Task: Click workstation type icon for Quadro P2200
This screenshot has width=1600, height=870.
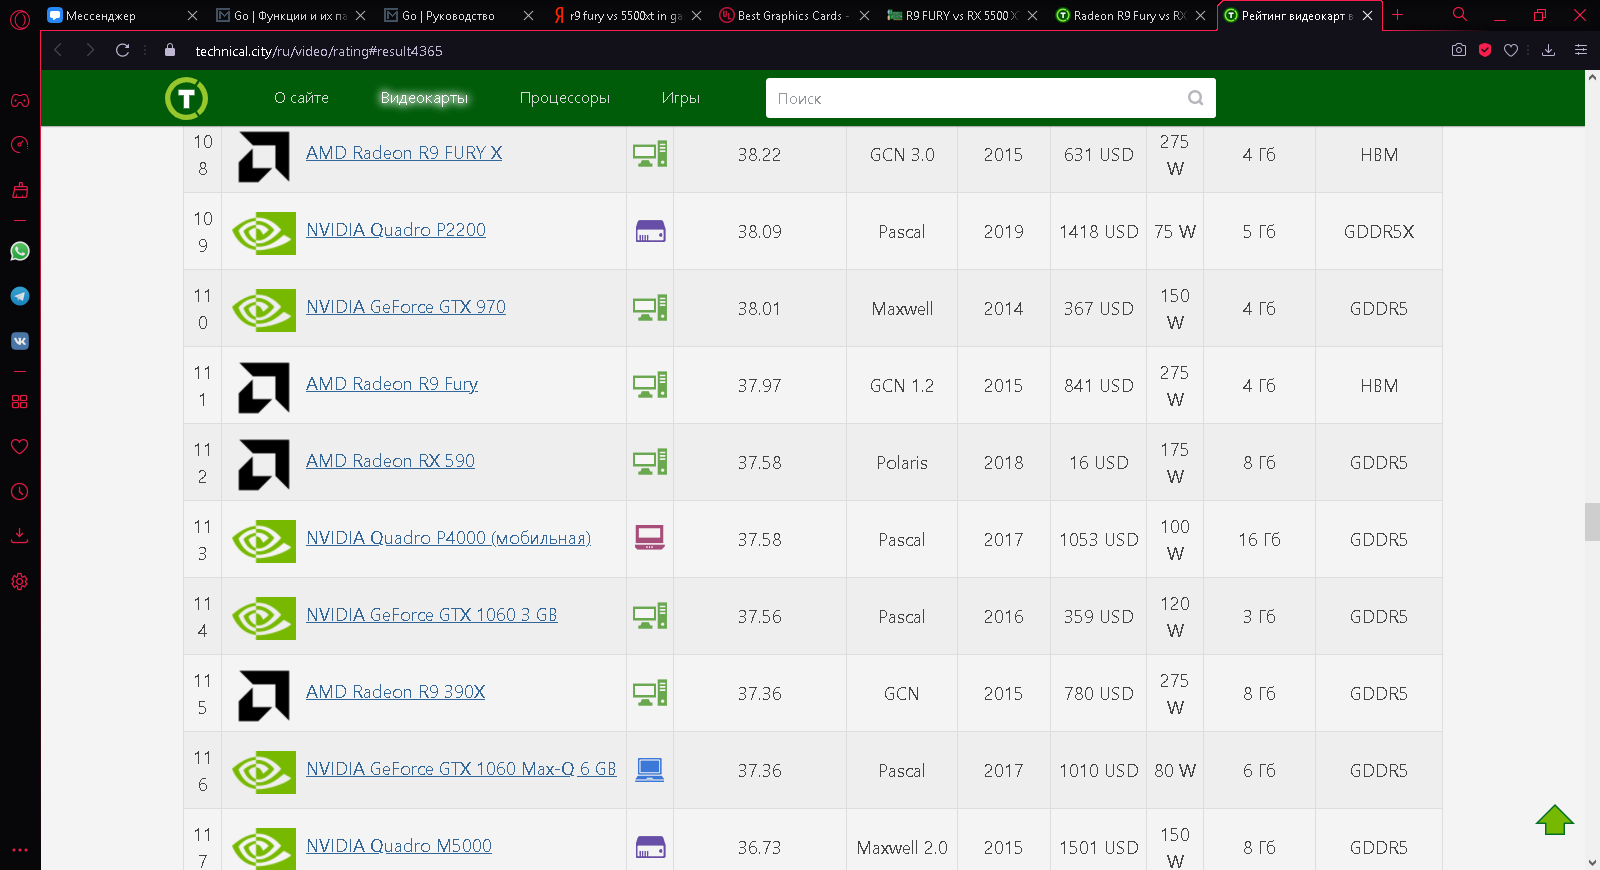Action: click(650, 231)
